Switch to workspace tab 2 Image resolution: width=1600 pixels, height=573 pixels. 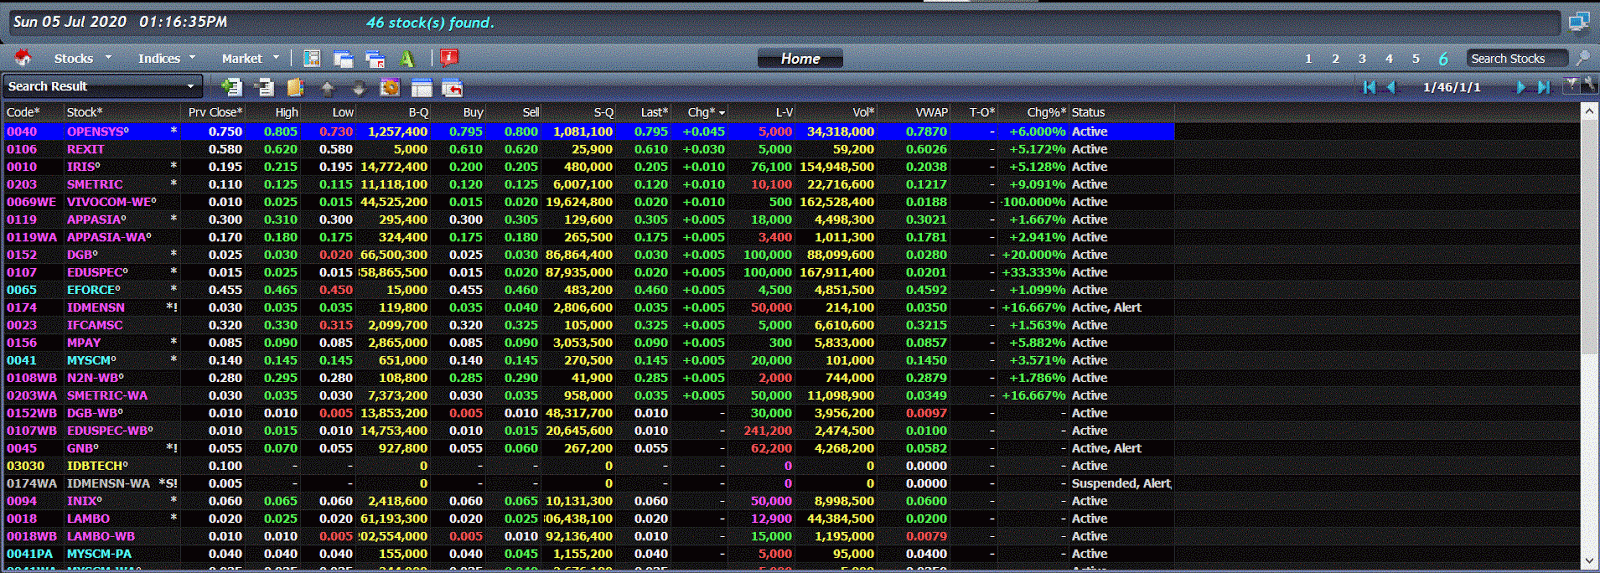(1335, 58)
